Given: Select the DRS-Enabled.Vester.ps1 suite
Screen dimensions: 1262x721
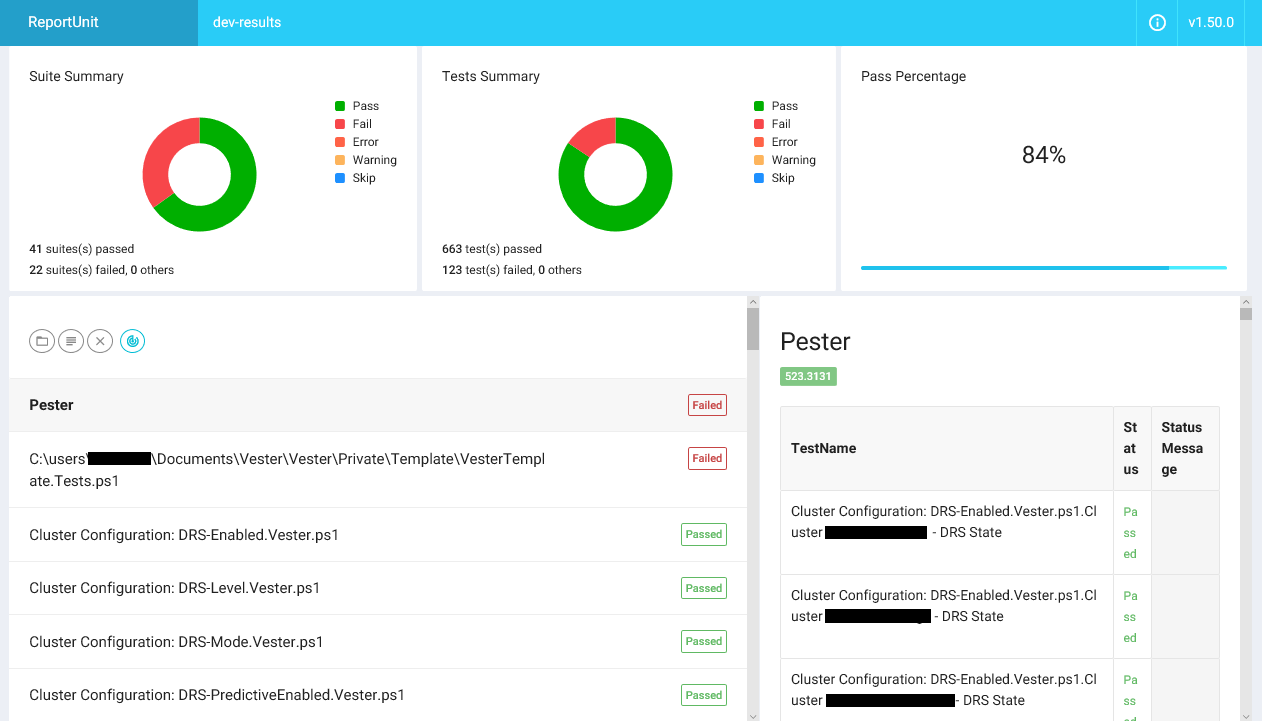Looking at the screenshot, I should tap(378, 535).
